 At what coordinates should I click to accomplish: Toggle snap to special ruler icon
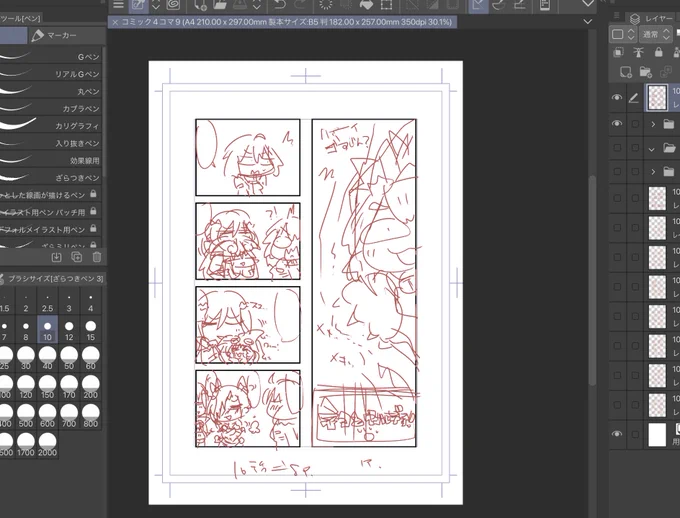pos(500,5)
